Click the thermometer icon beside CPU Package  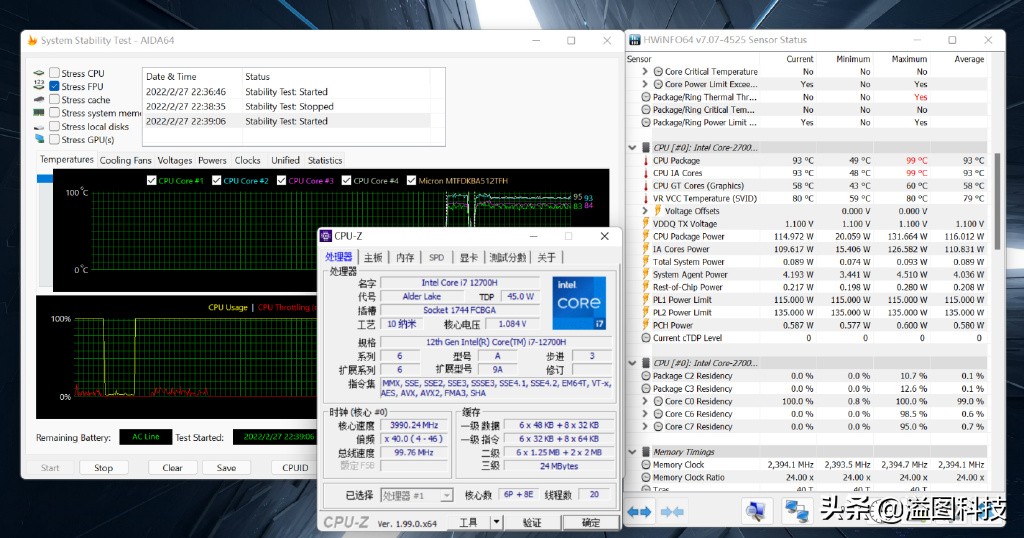pyautogui.click(x=646, y=160)
